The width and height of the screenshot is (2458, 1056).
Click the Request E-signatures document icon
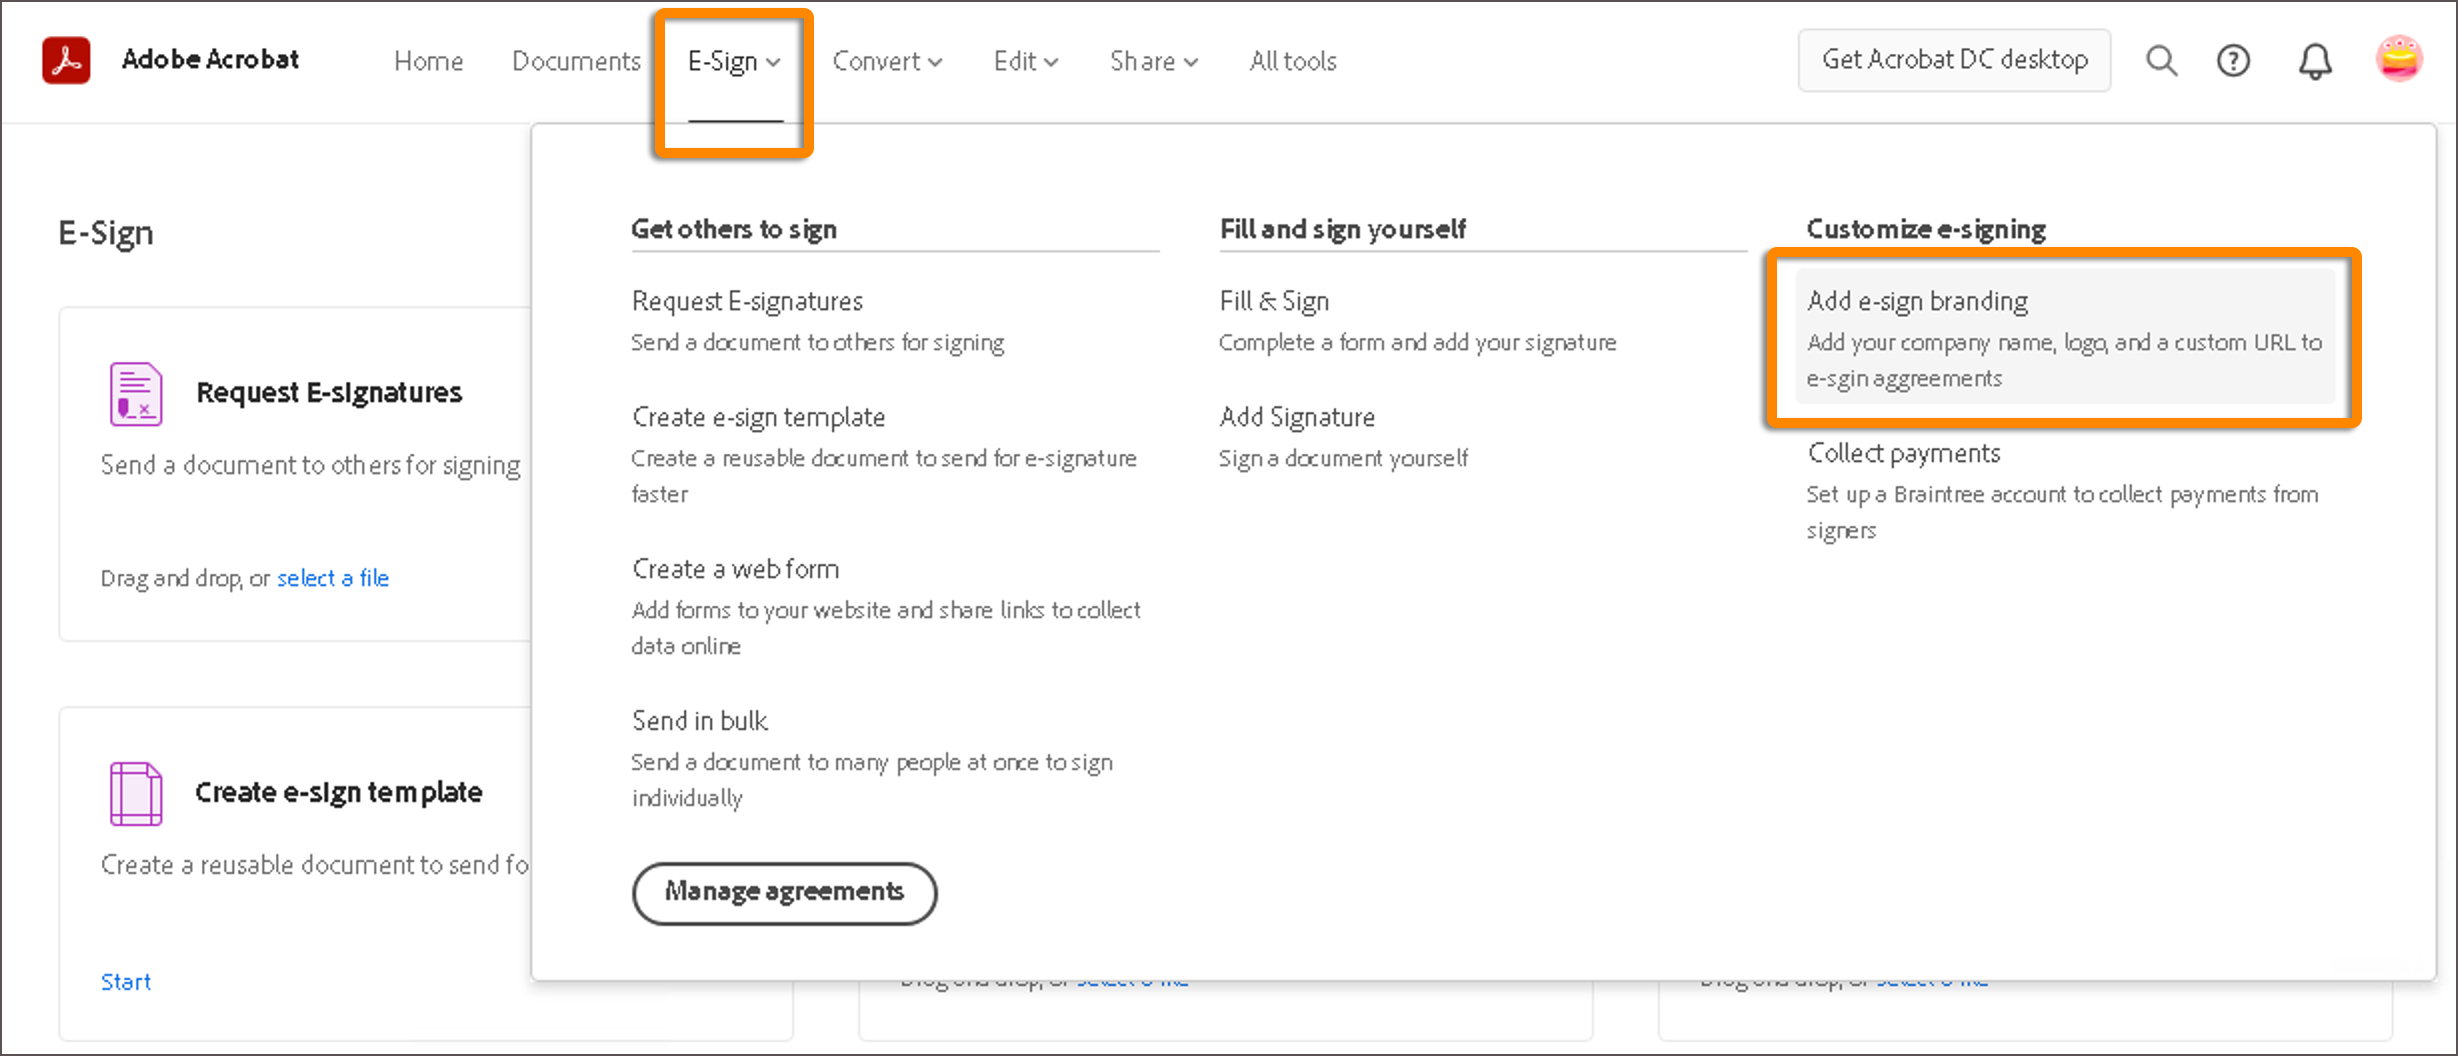point(135,394)
